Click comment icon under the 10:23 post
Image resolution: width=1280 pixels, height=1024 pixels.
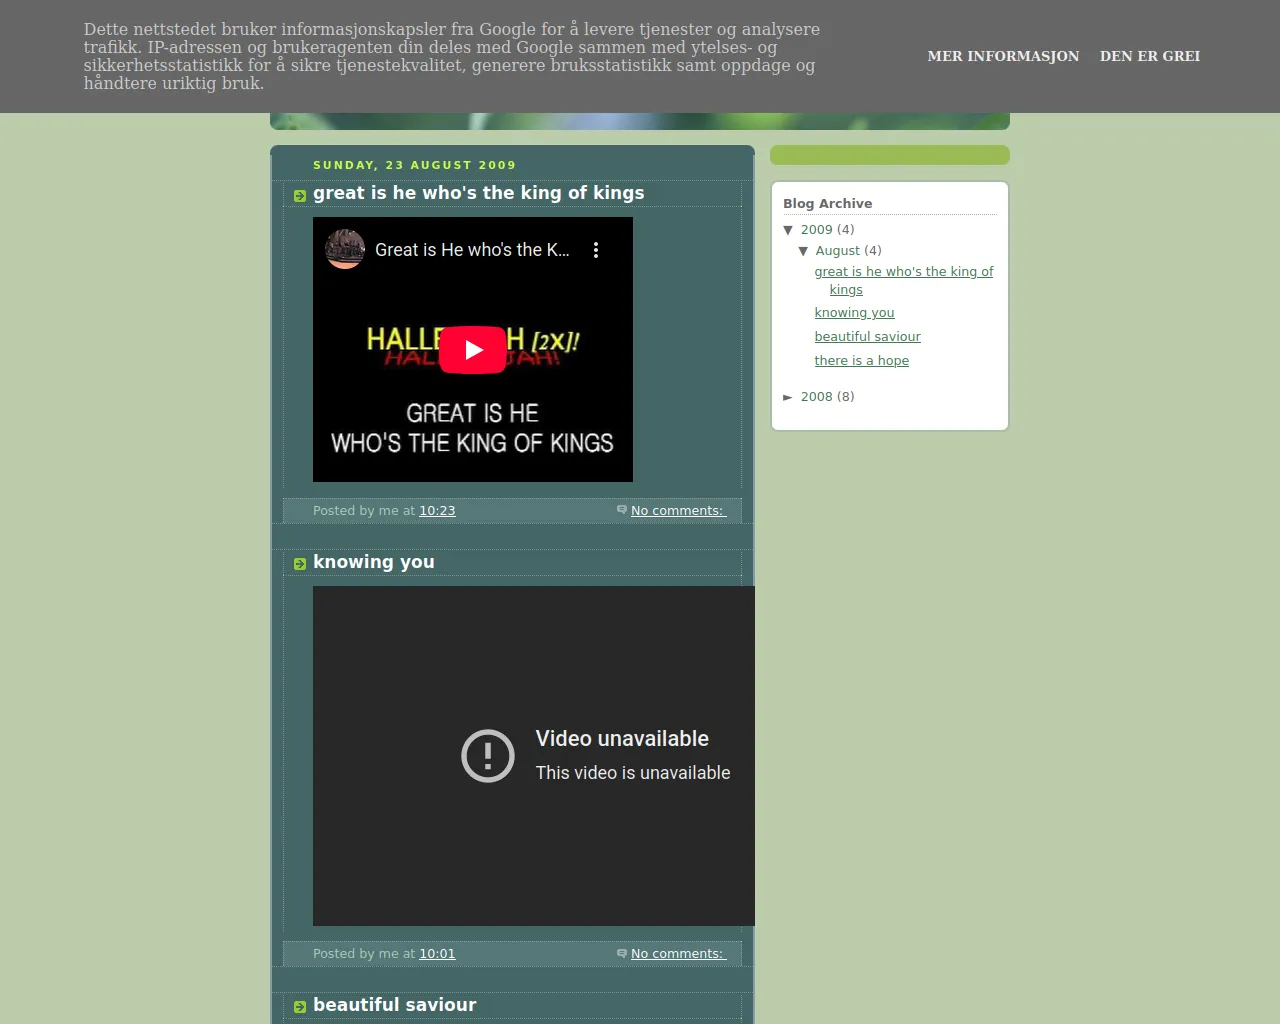click(622, 510)
